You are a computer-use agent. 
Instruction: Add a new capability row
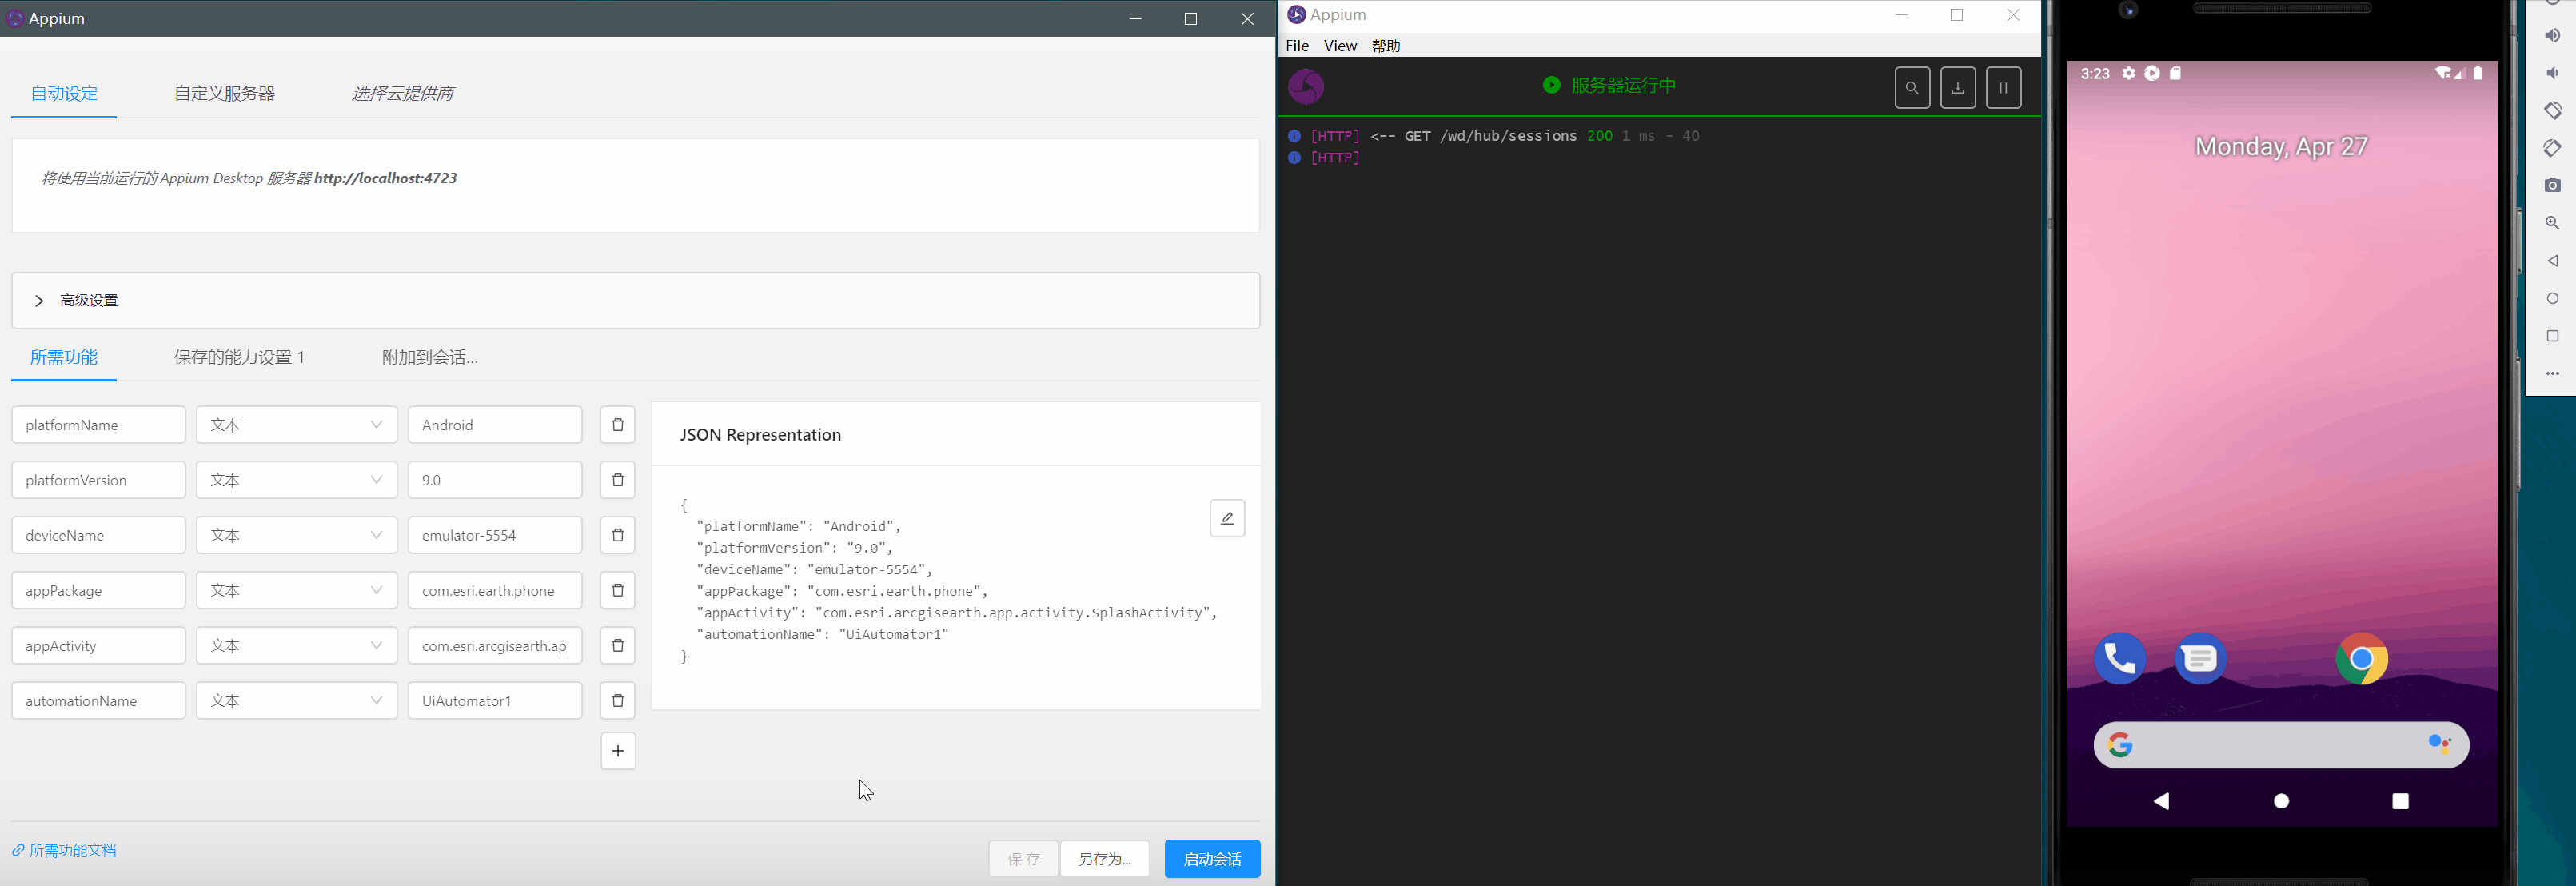pyautogui.click(x=618, y=751)
